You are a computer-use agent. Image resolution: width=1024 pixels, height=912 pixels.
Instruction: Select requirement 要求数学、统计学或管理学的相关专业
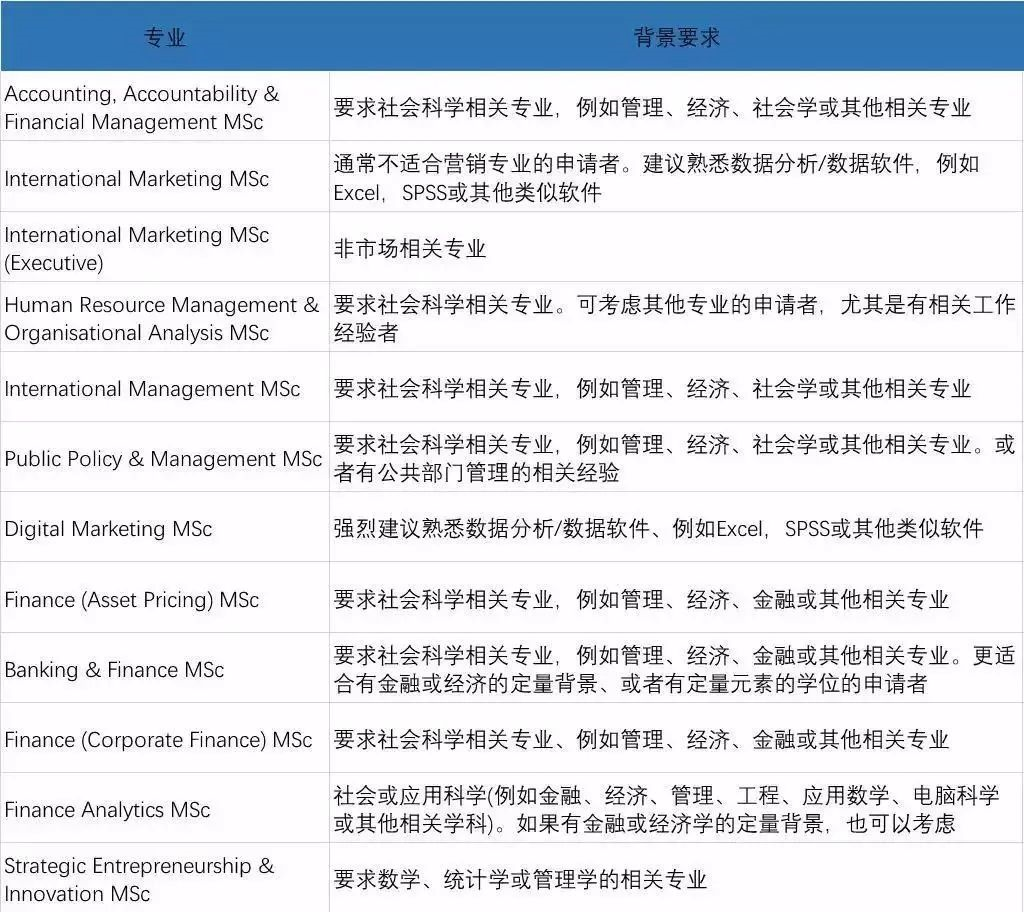[x=520, y=880]
